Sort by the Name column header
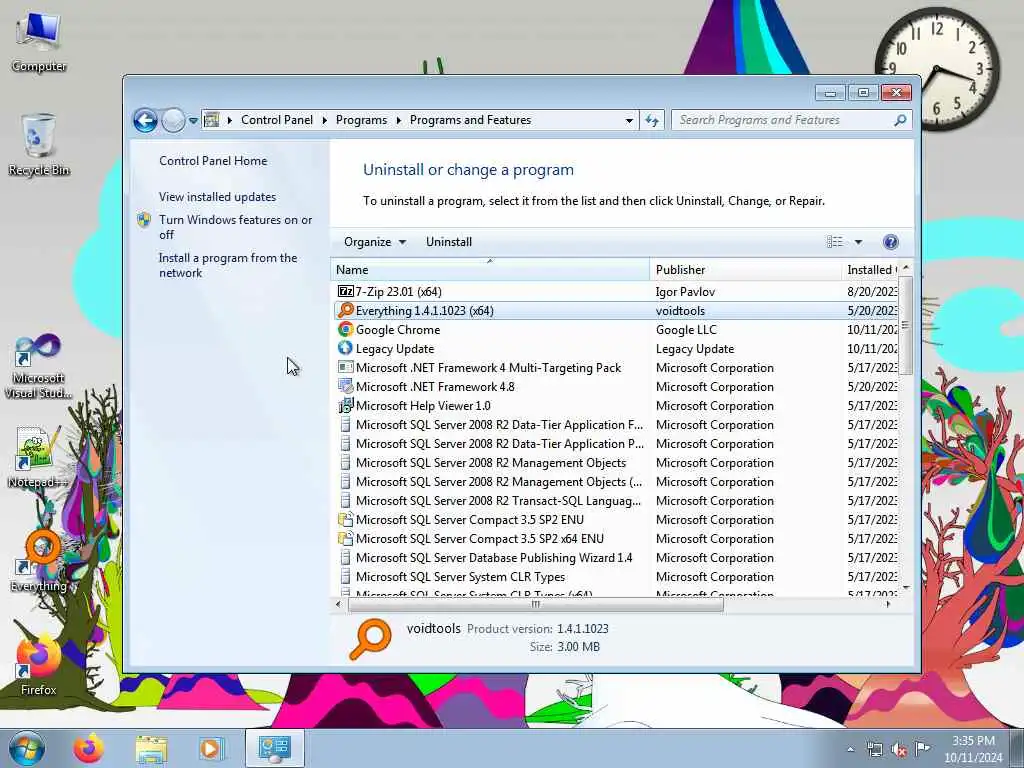 coord(490,270)
